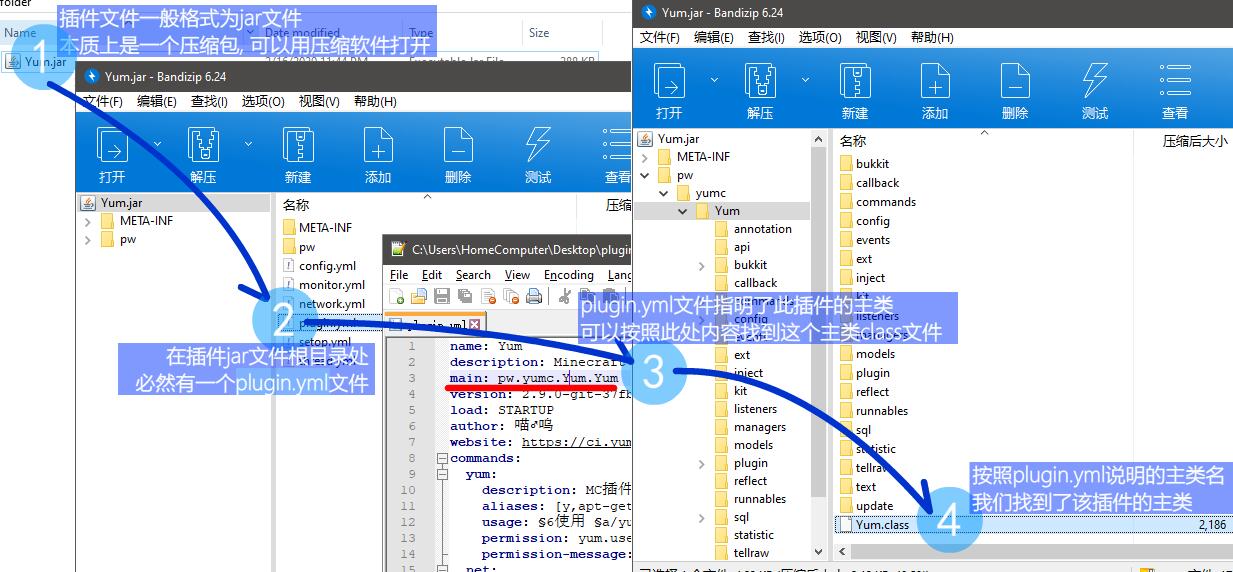Click Notepad++ Save All toolbar icon

465,296
